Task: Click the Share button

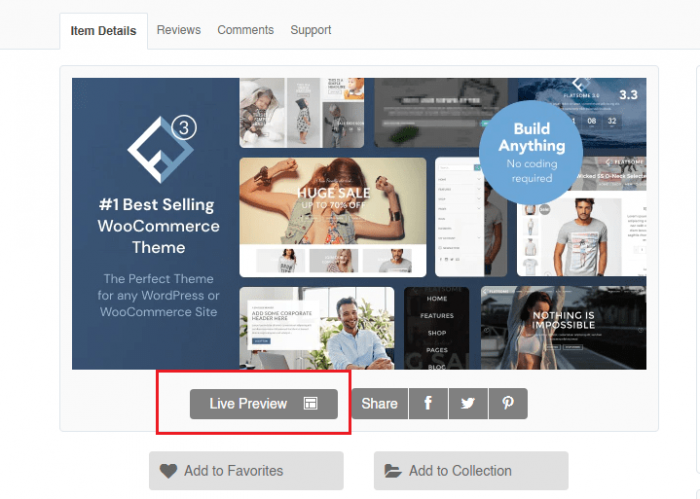Action: 379,403
